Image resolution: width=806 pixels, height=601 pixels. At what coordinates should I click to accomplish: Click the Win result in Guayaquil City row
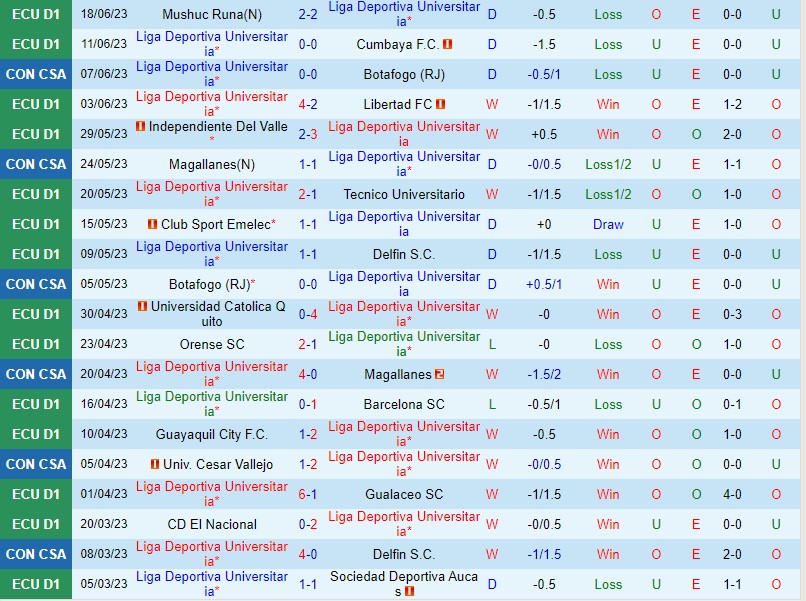click(x=608, y=434)
